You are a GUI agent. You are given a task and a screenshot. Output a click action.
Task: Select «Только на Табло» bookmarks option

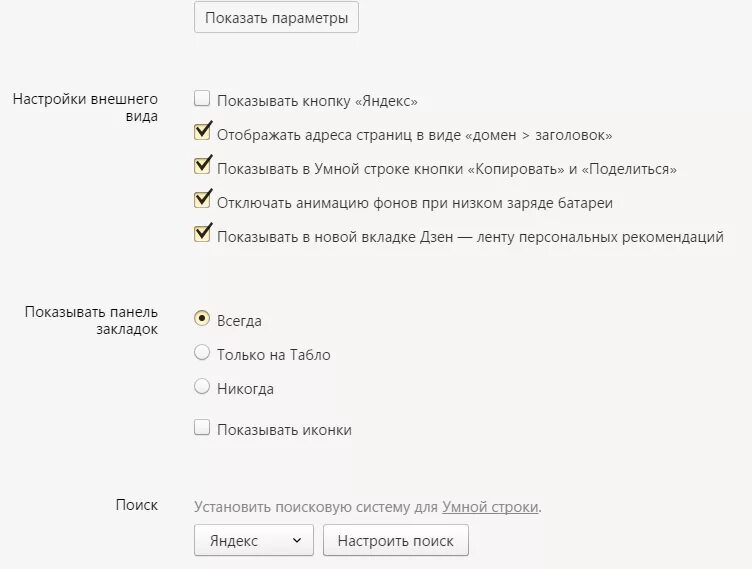[202, 353]
